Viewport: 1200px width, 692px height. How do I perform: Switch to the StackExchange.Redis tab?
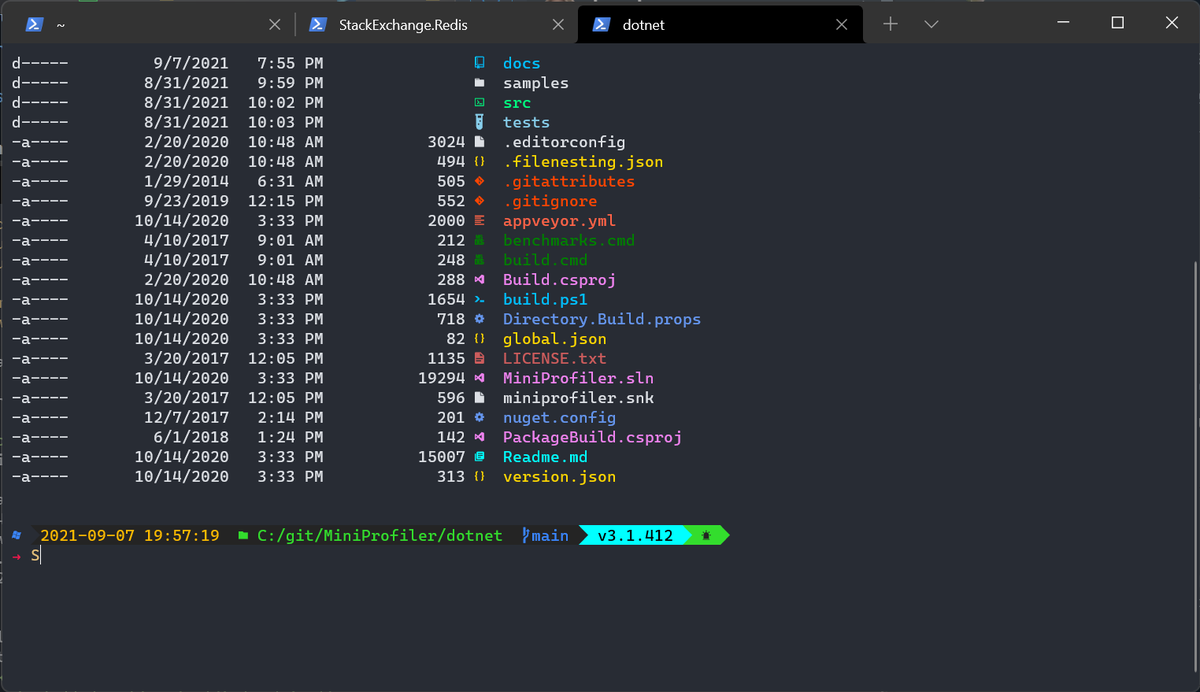(437, 24)
